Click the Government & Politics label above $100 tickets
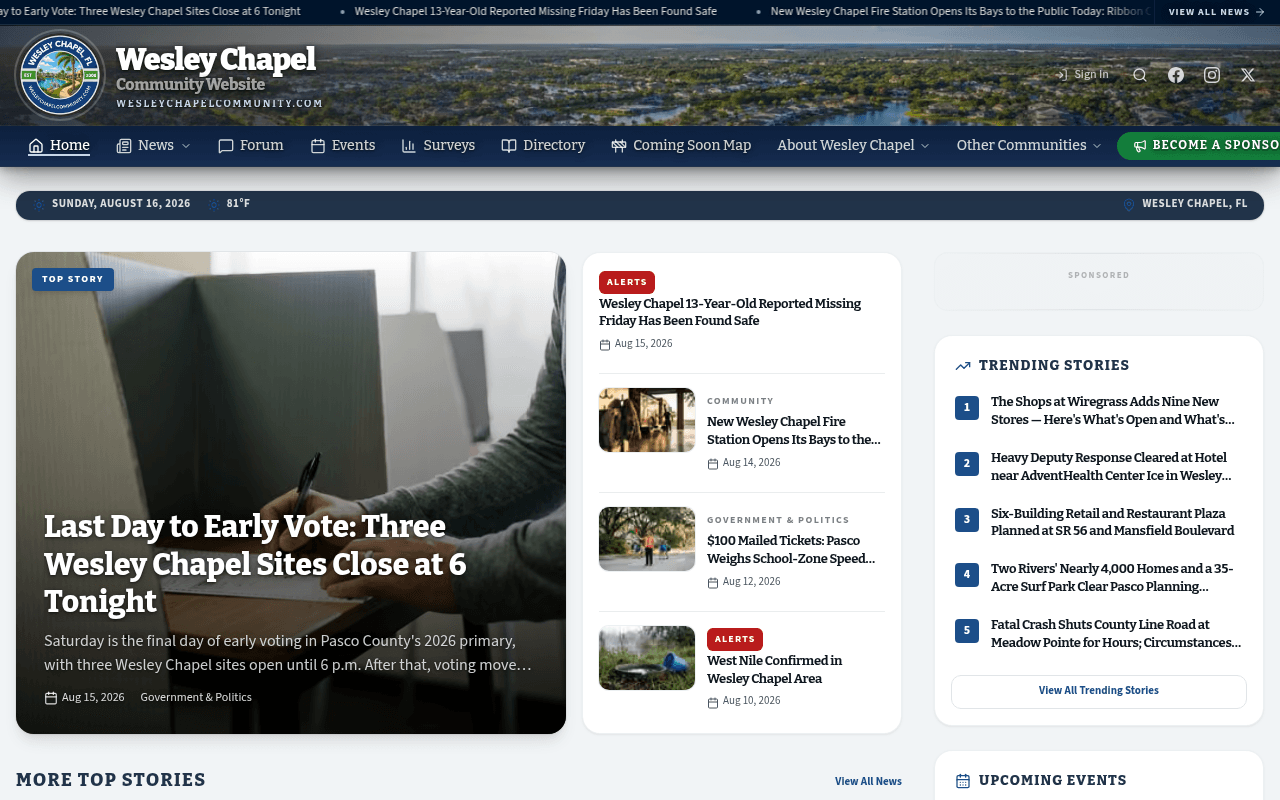 (778, 520)
